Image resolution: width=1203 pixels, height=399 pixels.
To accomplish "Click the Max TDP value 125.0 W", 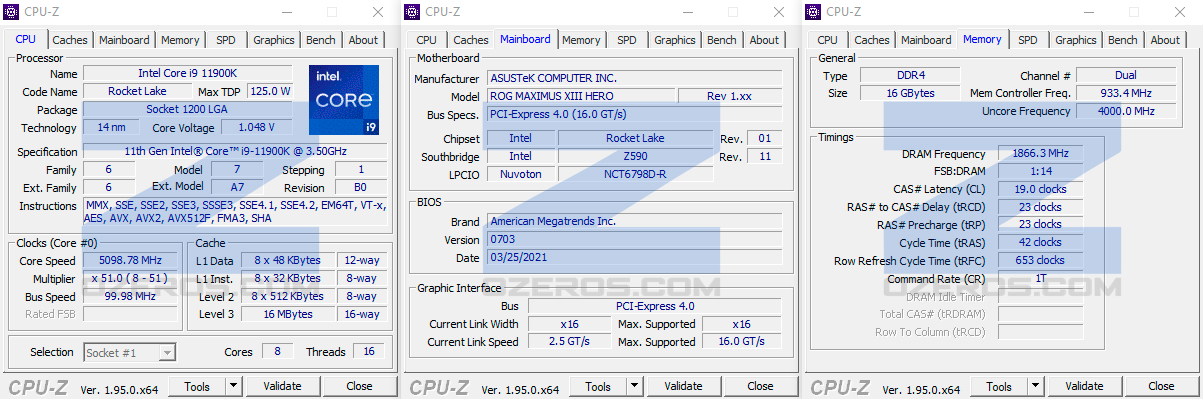I will [x=270, y=91].
